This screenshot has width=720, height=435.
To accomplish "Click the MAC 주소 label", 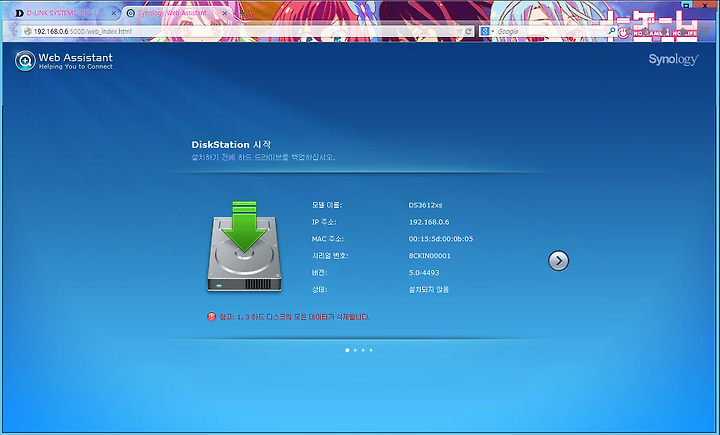I will 327,239.
